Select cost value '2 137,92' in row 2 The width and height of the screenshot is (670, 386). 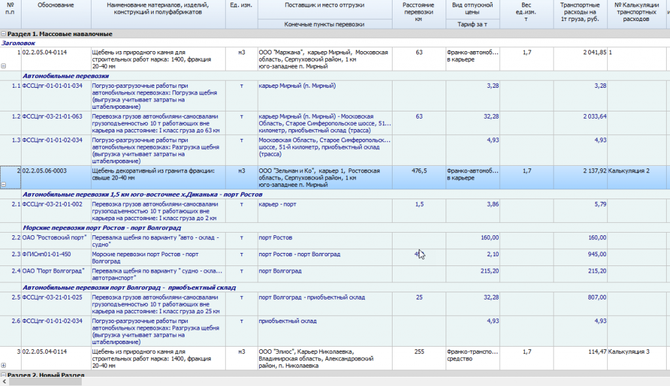pyautogui.click(x=580, y=177)
